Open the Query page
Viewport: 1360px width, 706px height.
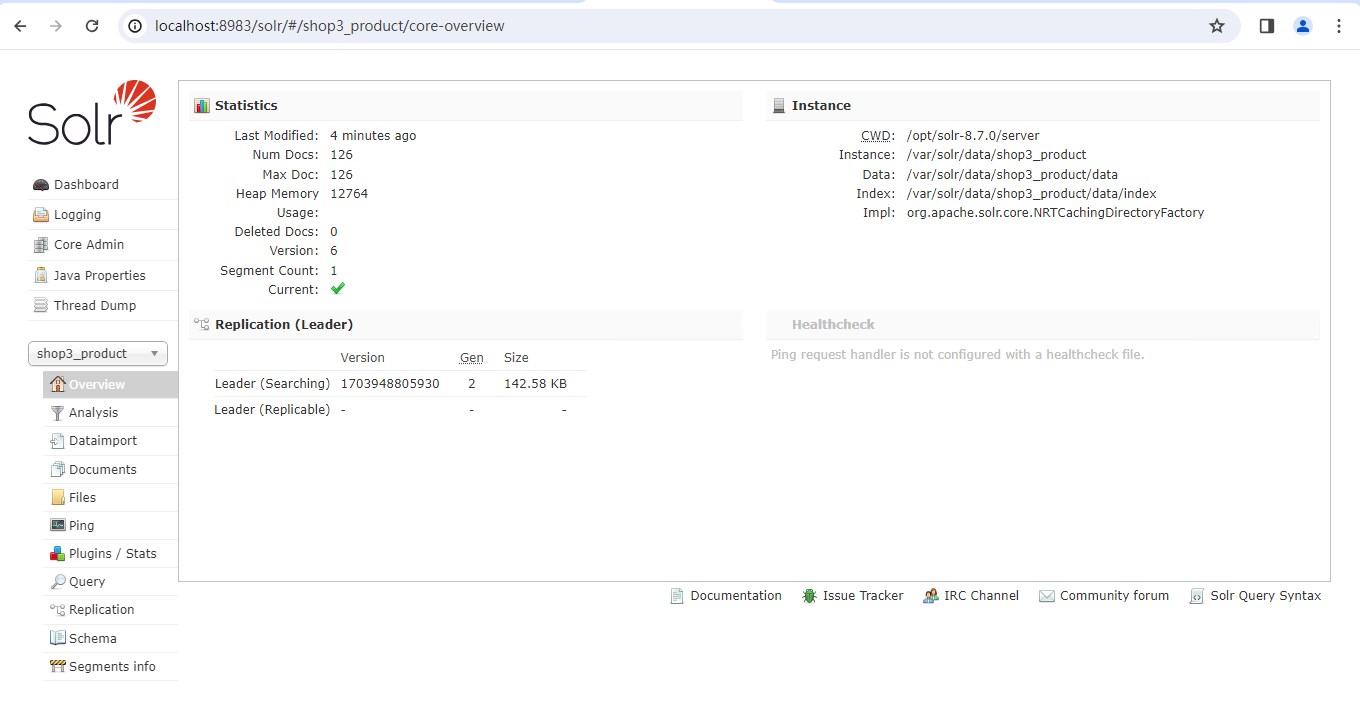pyautogui.click(x=87, y=581)
